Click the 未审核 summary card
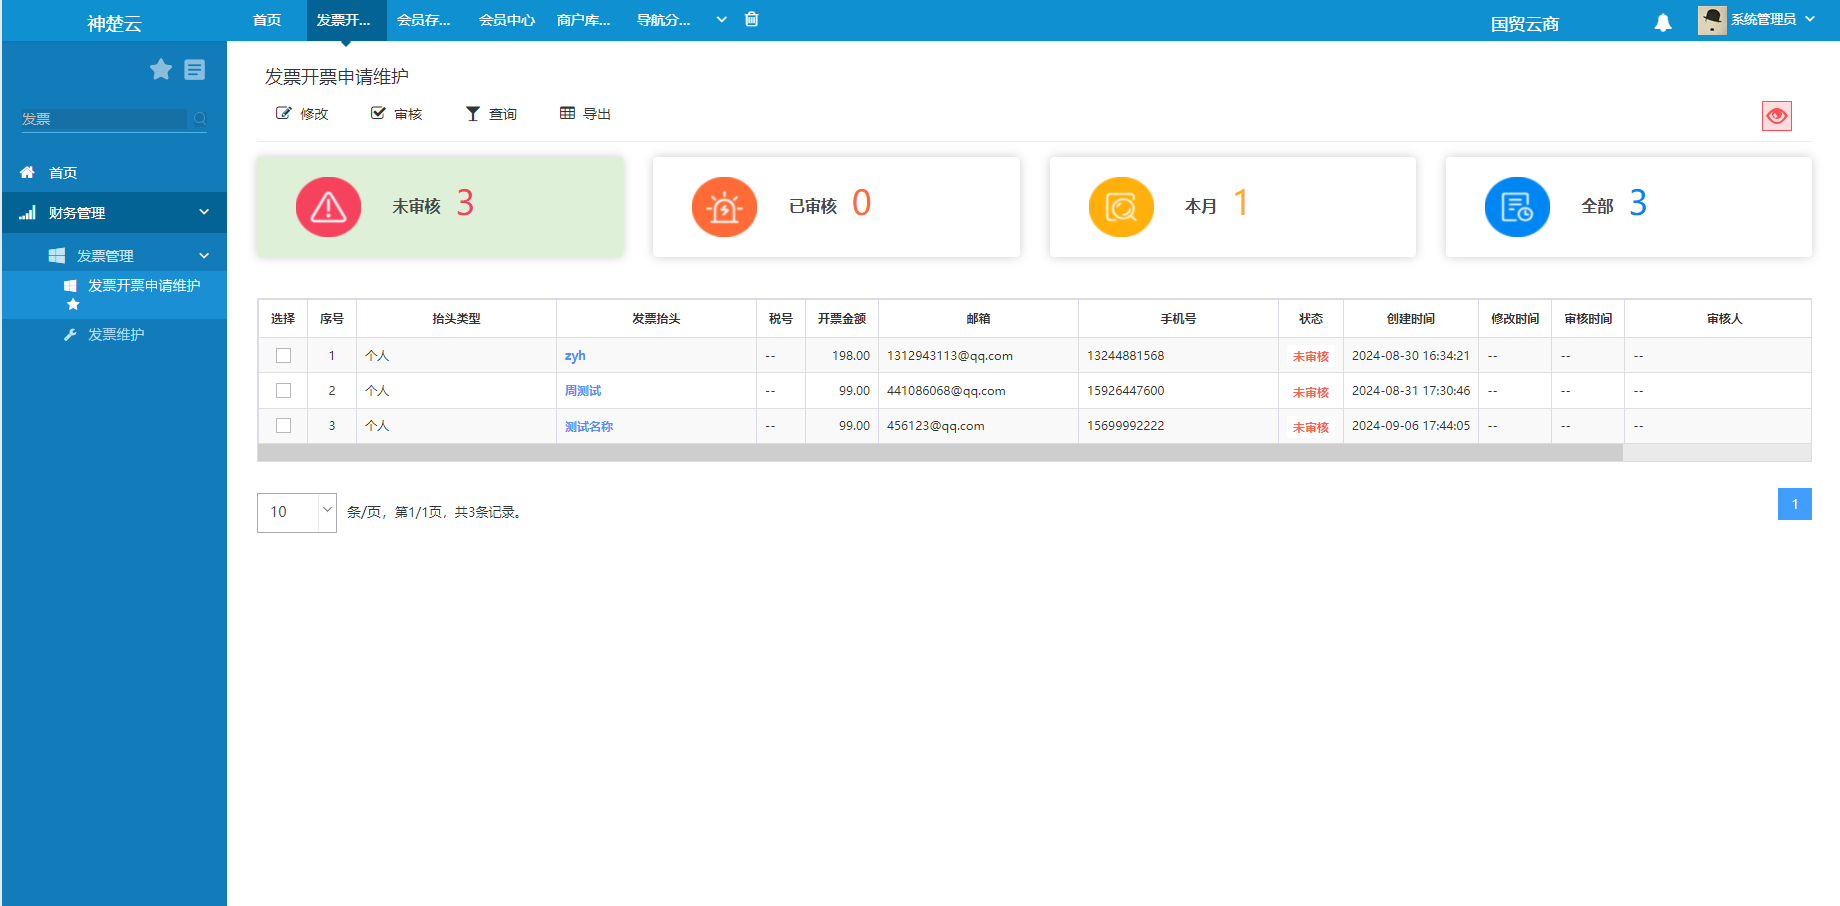The height and width of the screenshot is (906, 1840). pos(440,207)
